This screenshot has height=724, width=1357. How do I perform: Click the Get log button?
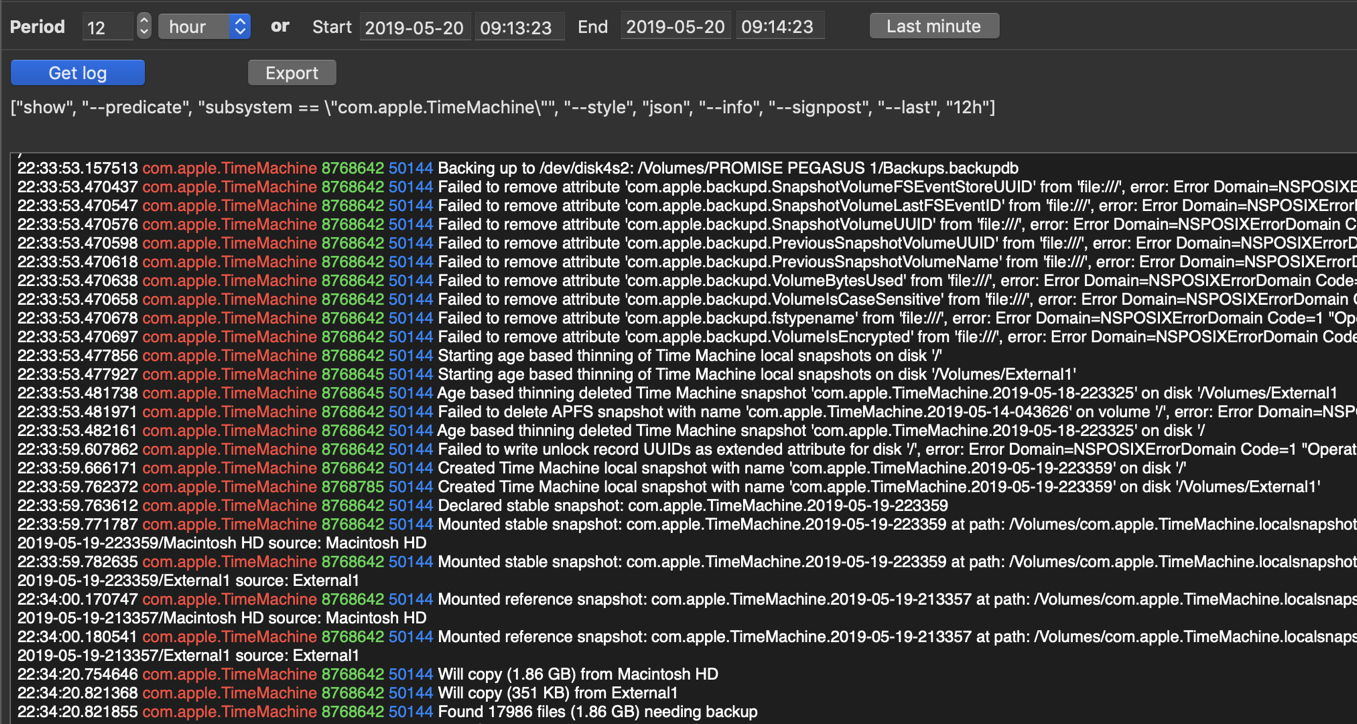point(77,73)
